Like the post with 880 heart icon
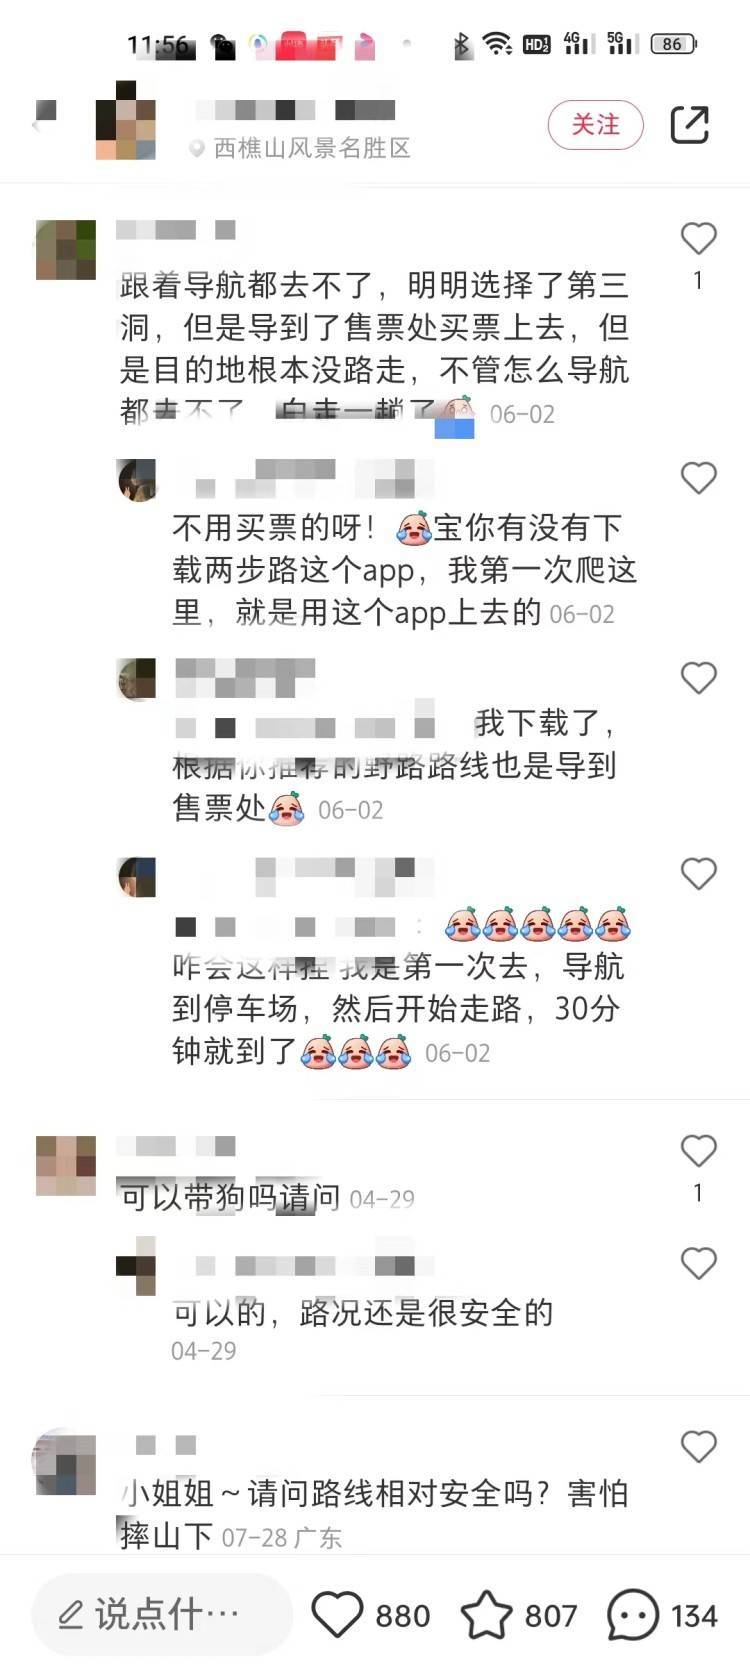Viewport: 750px width, 1675px height. [x=337, y=1615]
